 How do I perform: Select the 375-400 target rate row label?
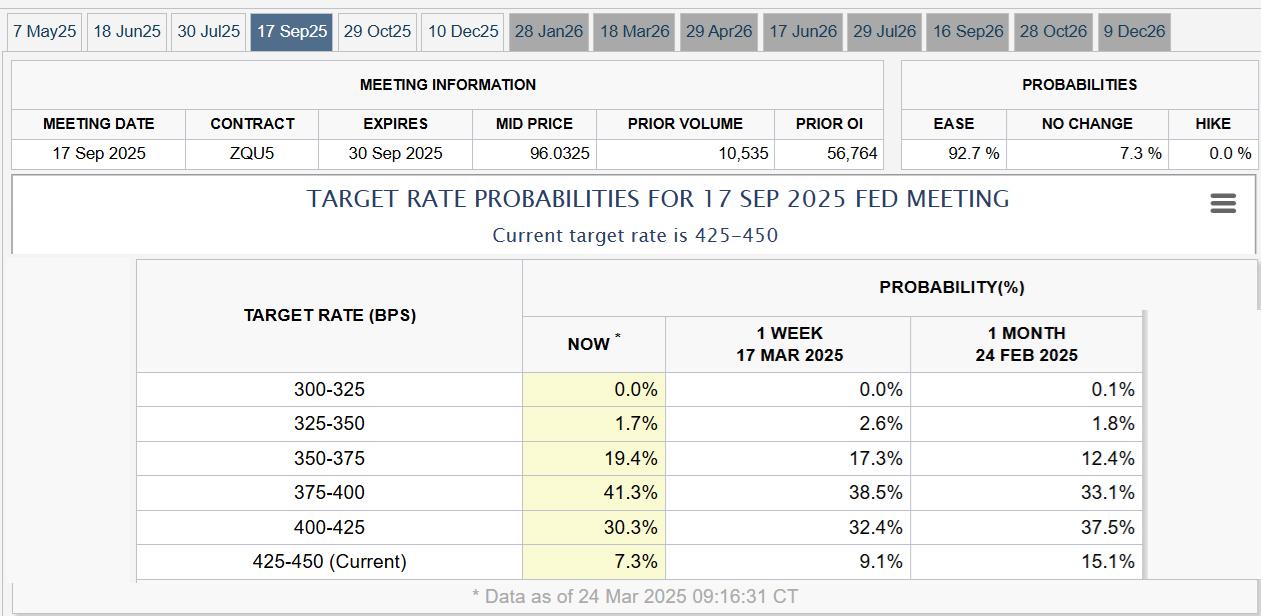pos(329,493)
